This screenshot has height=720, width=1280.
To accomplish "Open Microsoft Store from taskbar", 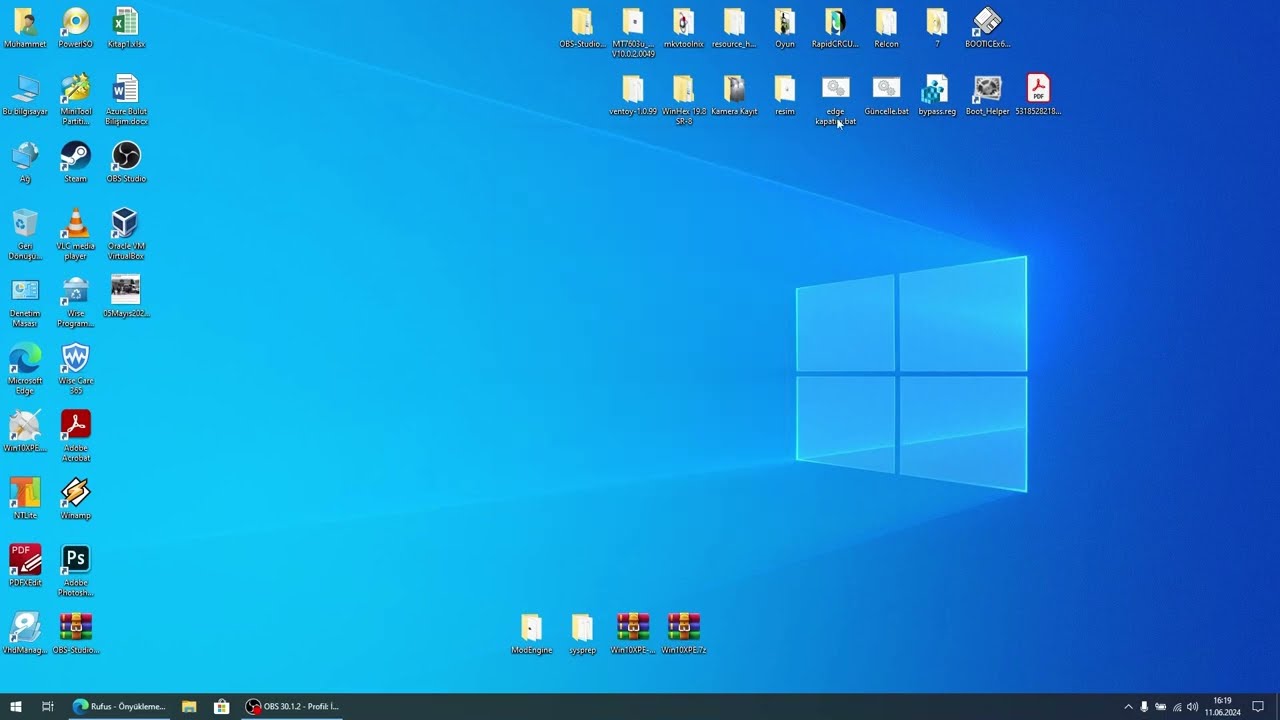I will (x=222, y=706).
